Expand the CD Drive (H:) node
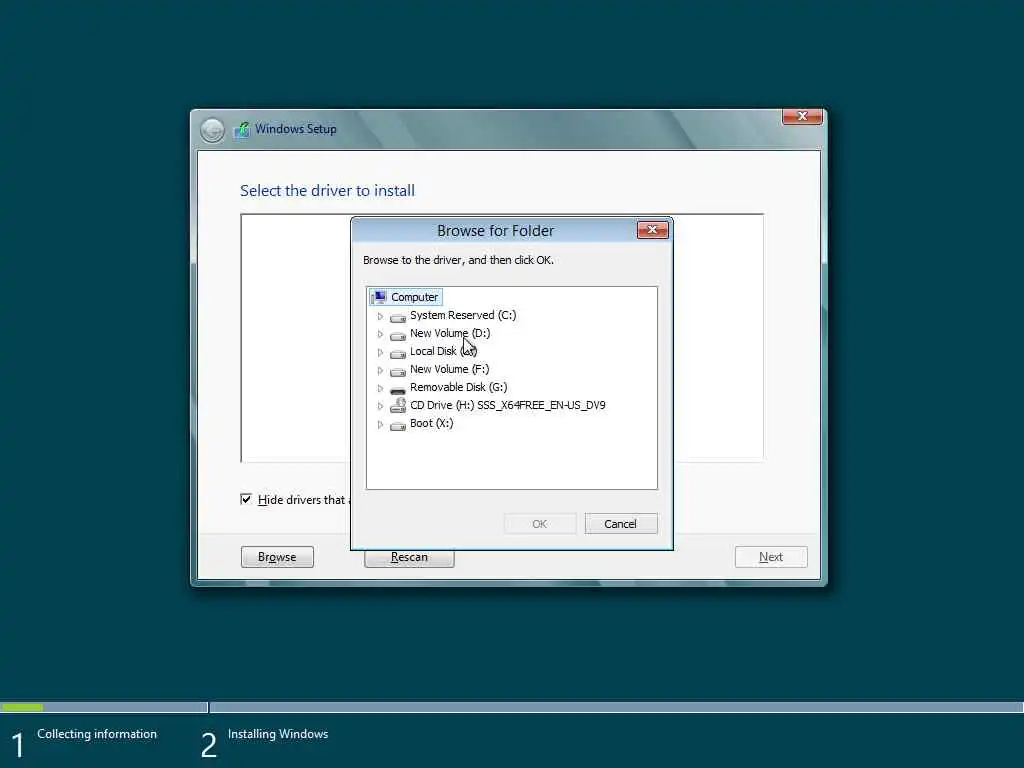Image resolution: width=1024 pixels, height=768 pixels. pyautogui.click(x=380, y=406)
